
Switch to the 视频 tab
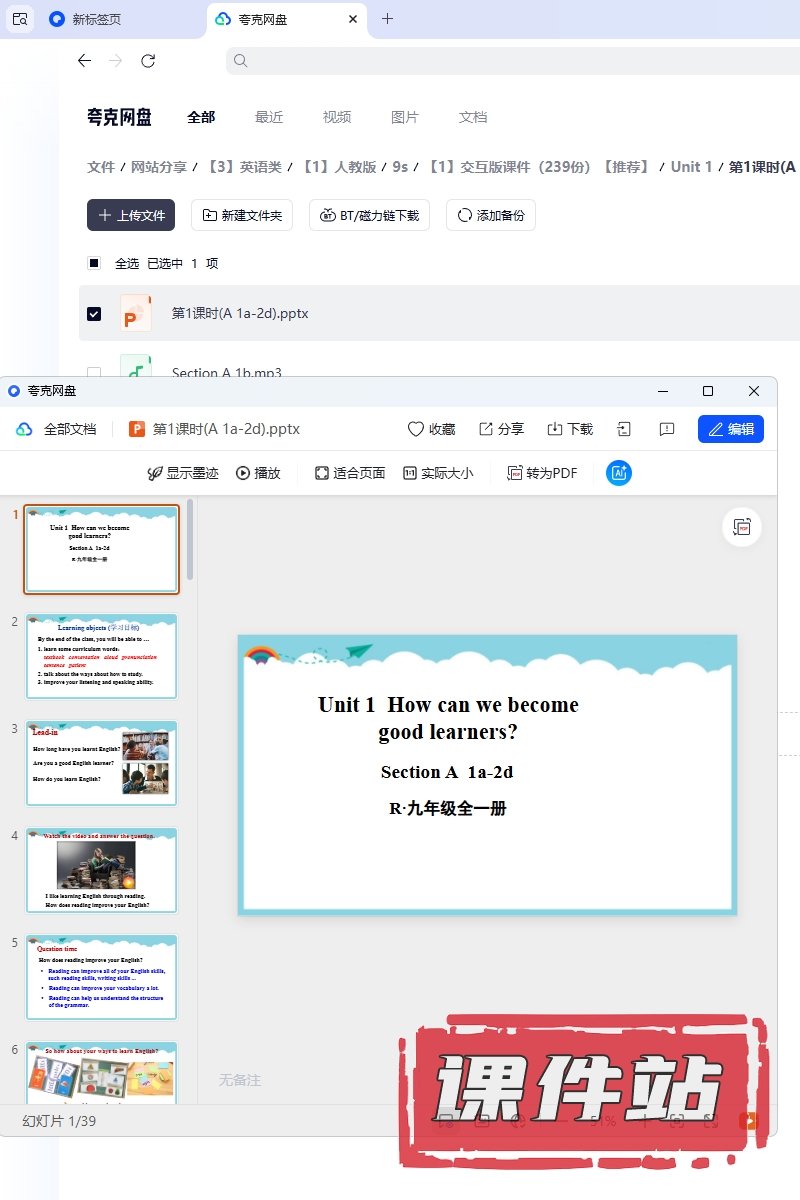pyautogui.click(x=337, y=117)
